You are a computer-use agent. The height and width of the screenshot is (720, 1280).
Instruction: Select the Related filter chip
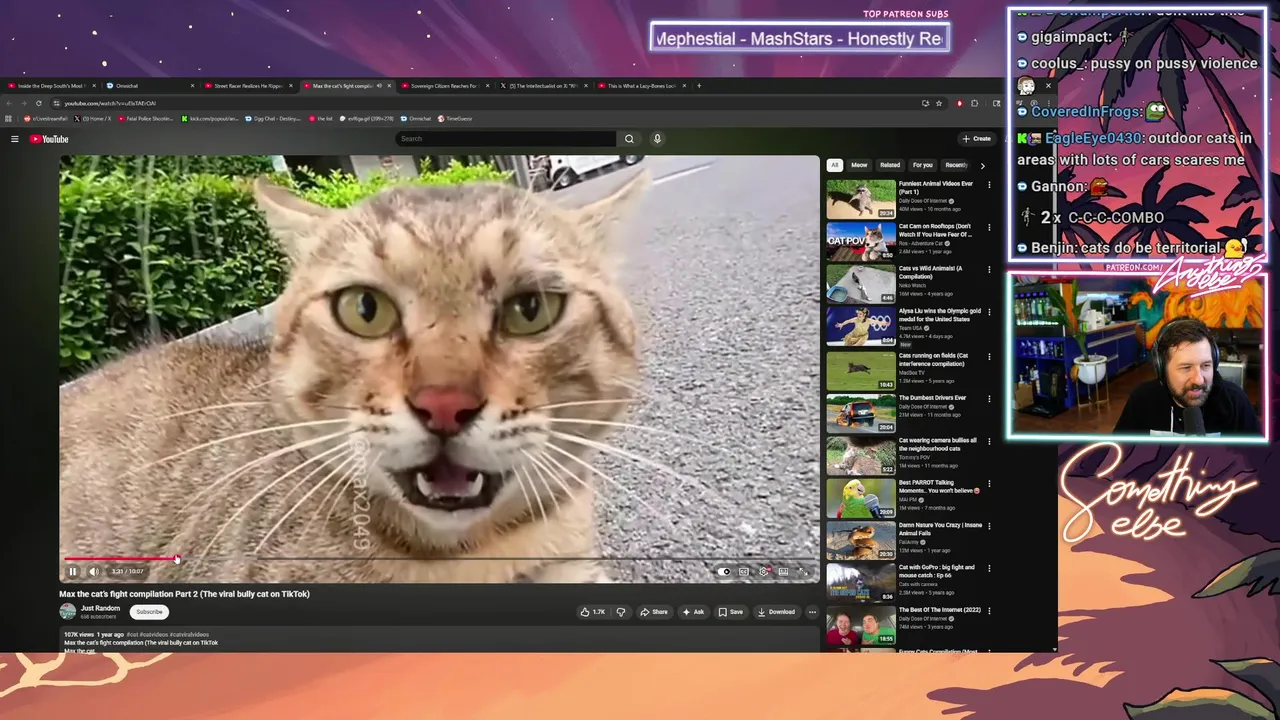(890, 165)
